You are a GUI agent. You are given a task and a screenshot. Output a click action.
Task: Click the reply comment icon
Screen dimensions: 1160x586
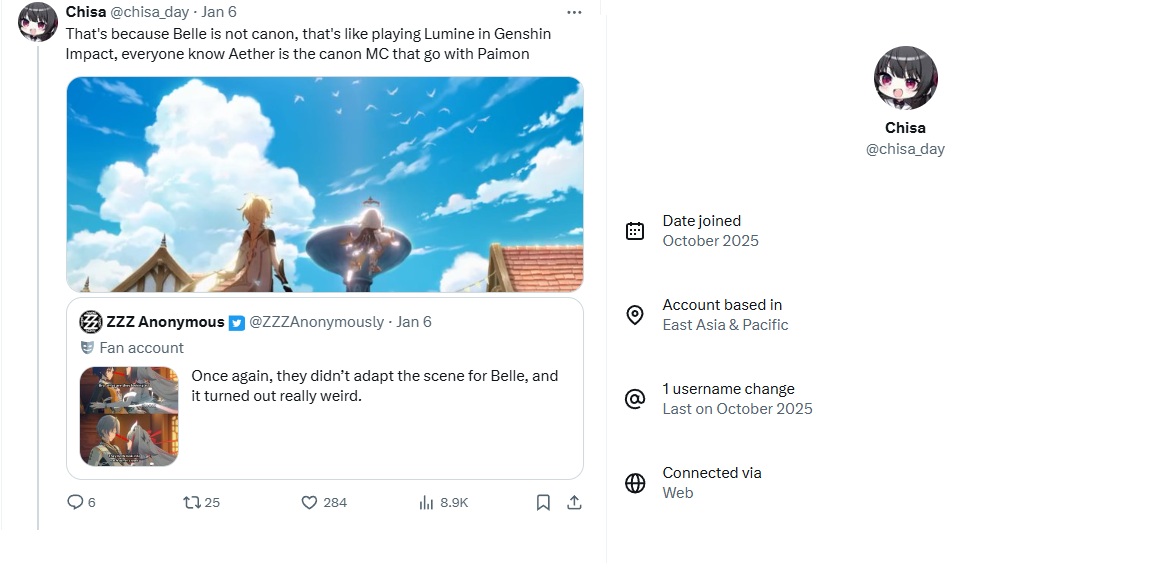point(75,502)
